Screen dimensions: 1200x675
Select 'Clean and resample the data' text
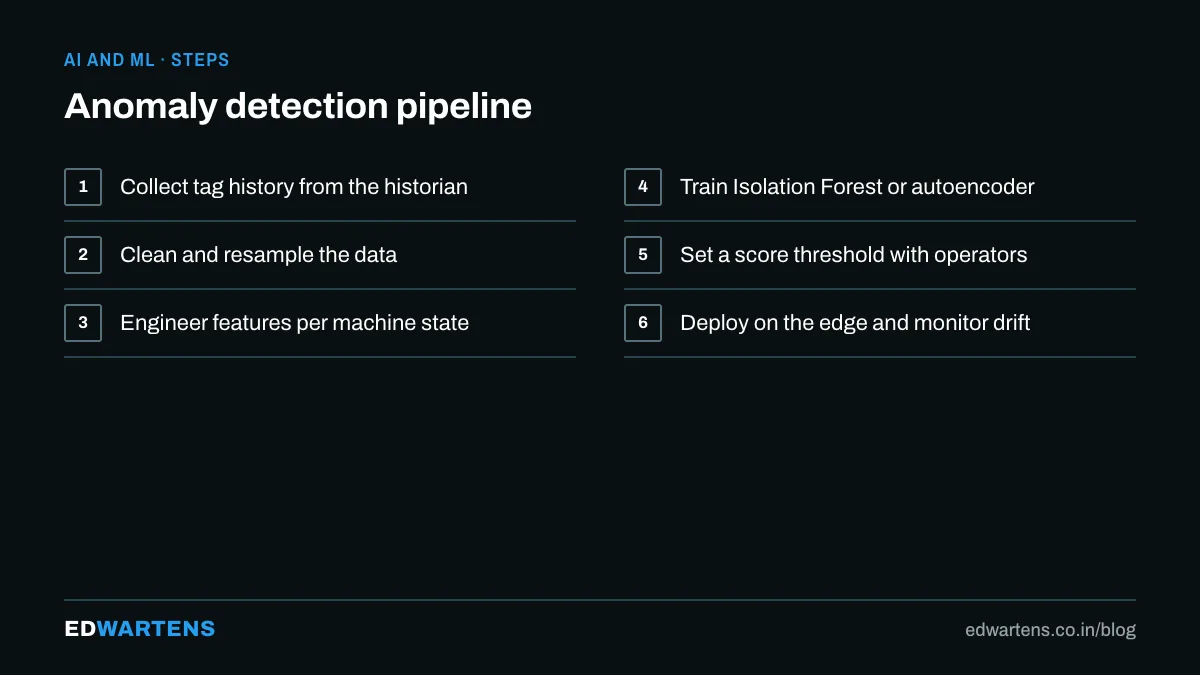(x=258, y=255)
